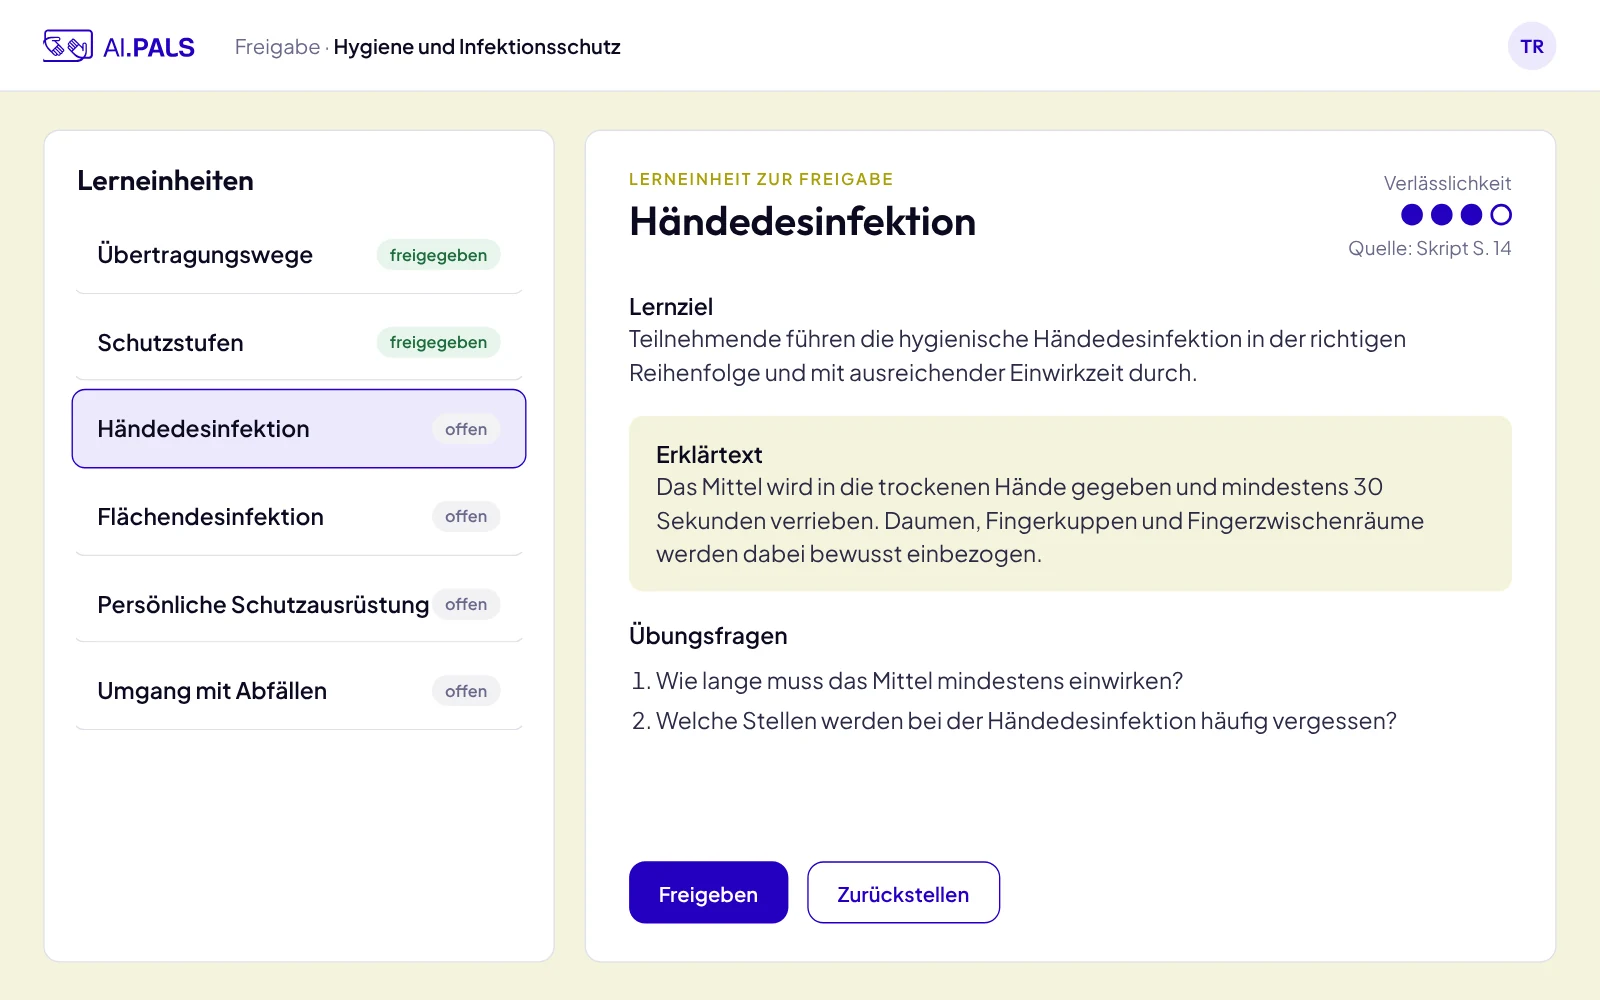Open the Umgang mit Abfällen unit

coord(299,691)
